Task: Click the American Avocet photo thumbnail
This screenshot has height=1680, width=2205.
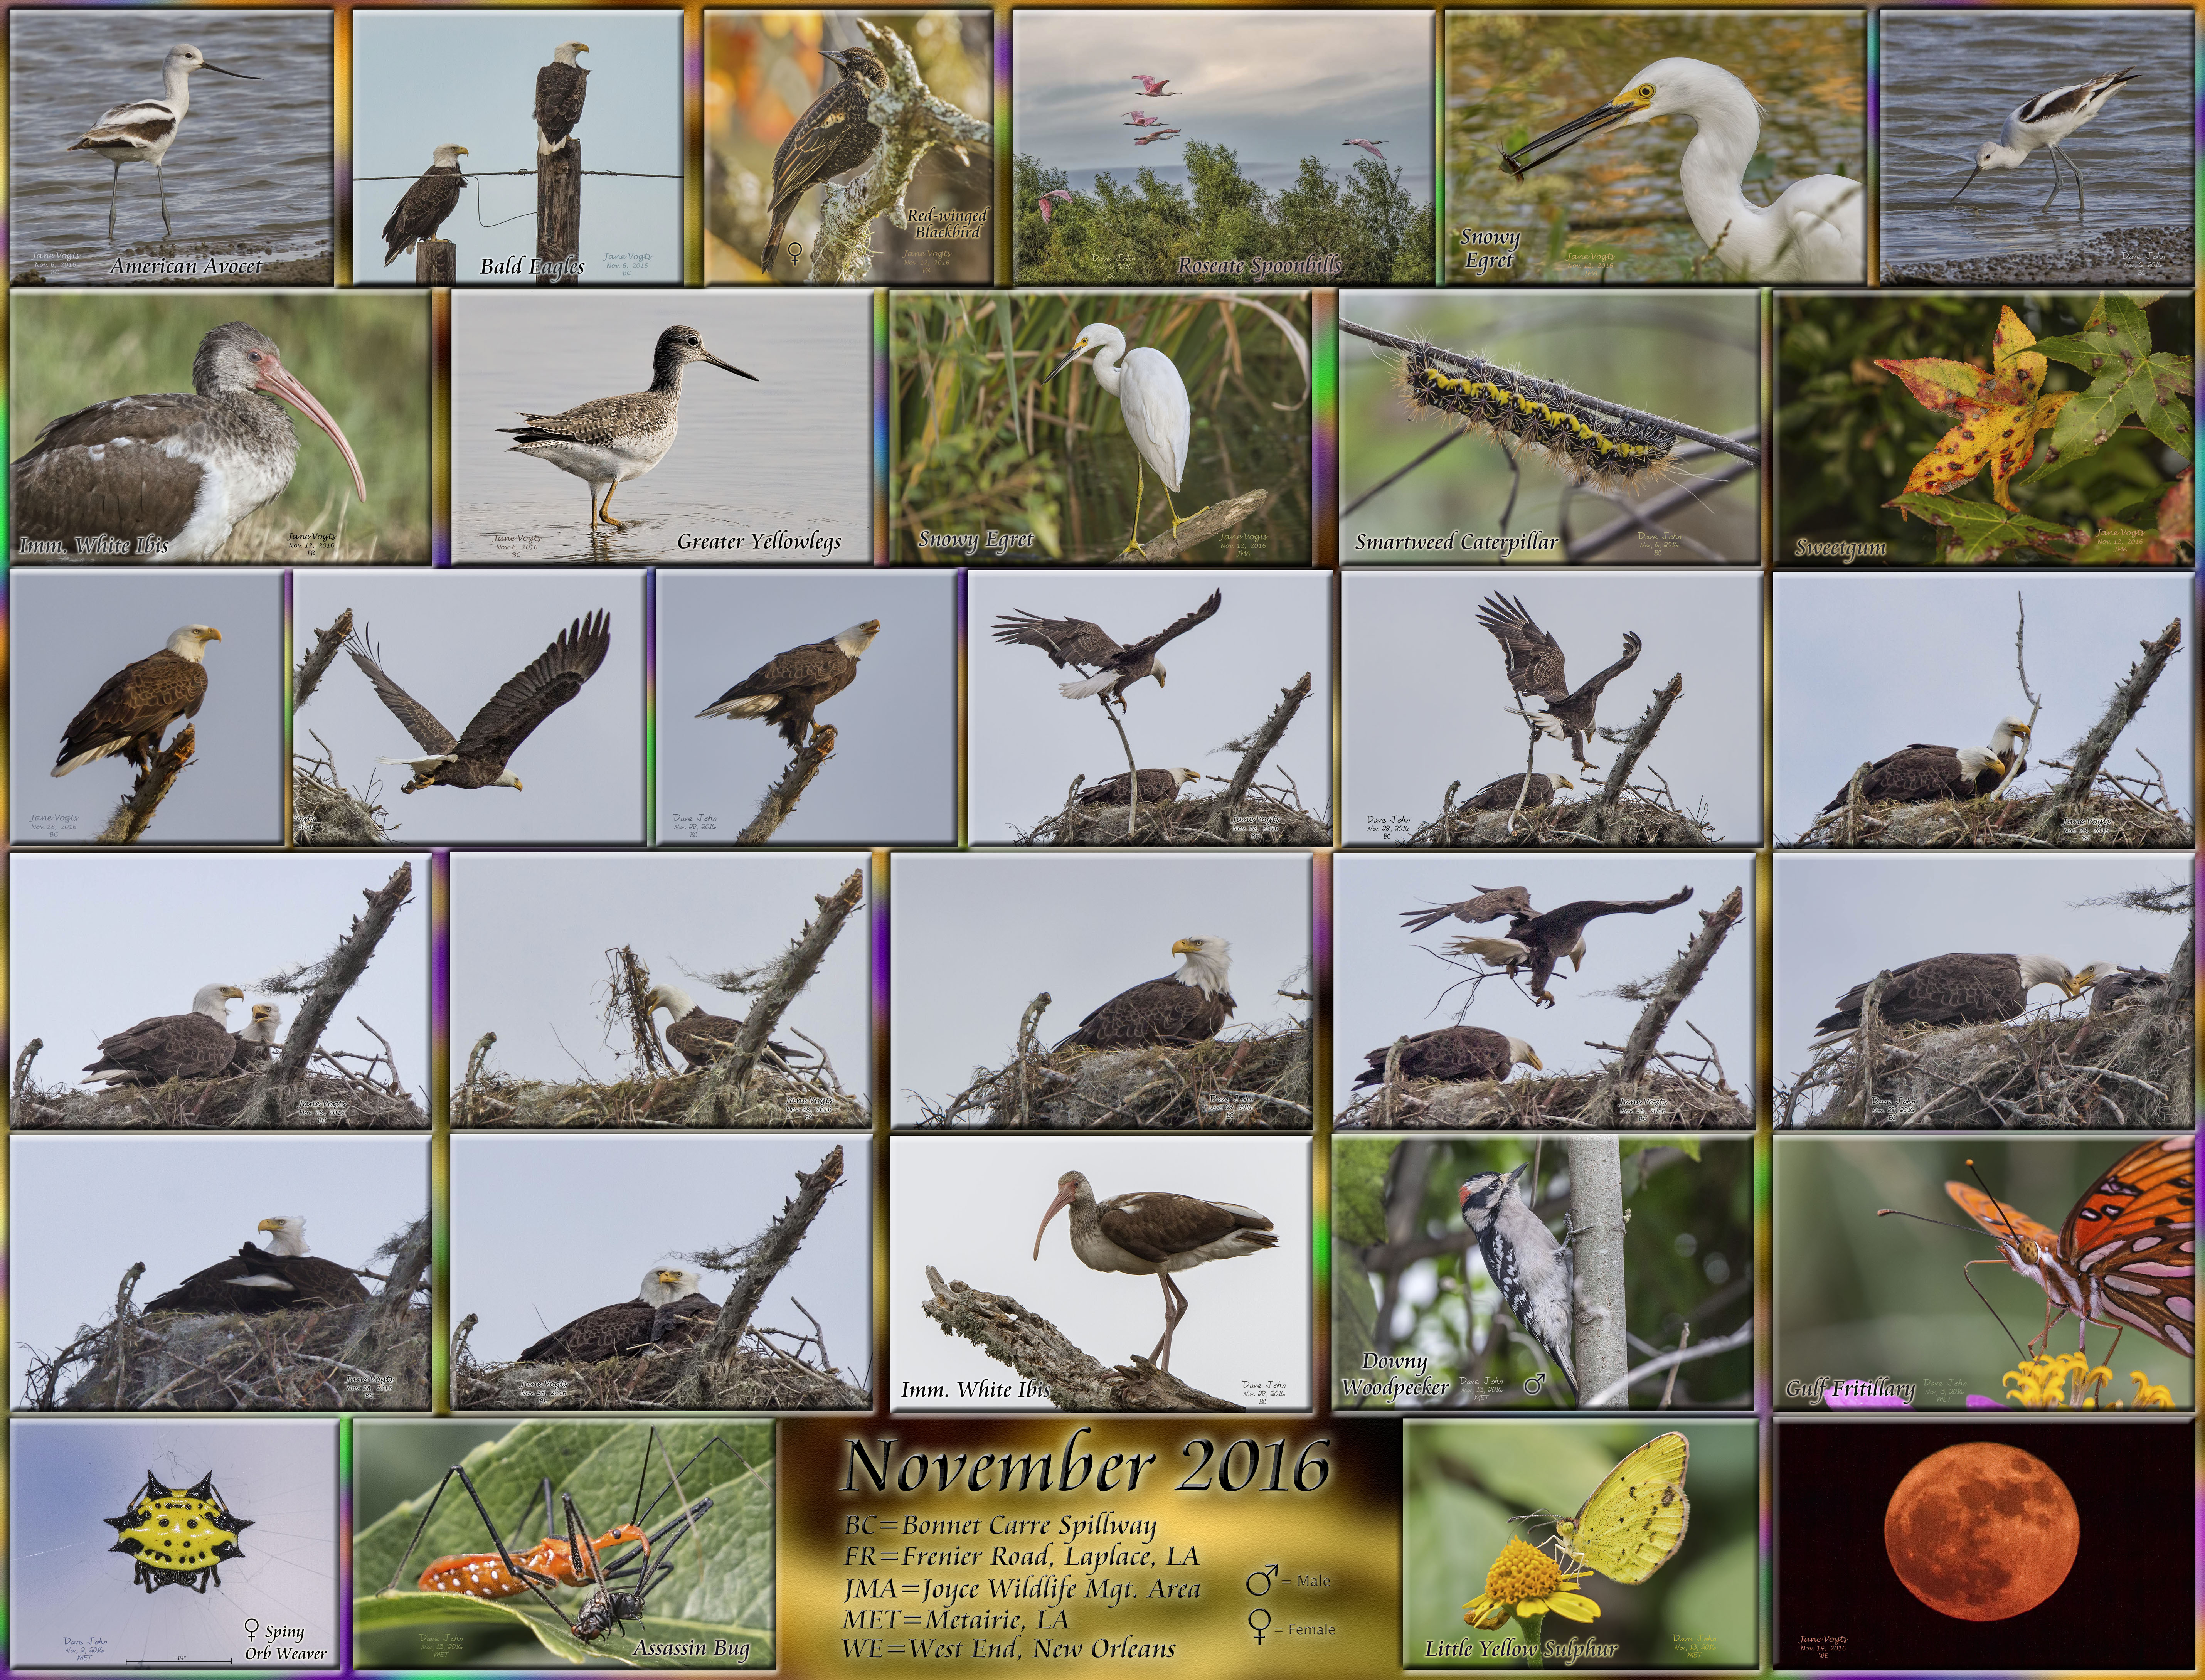Action: pos(171,146)
